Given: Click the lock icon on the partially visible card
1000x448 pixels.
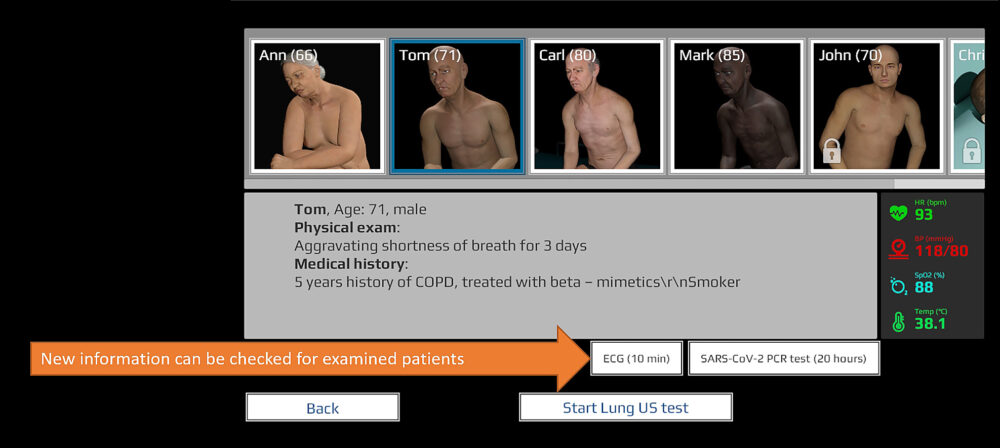Looking at the screenshot, I should [969, 151].
